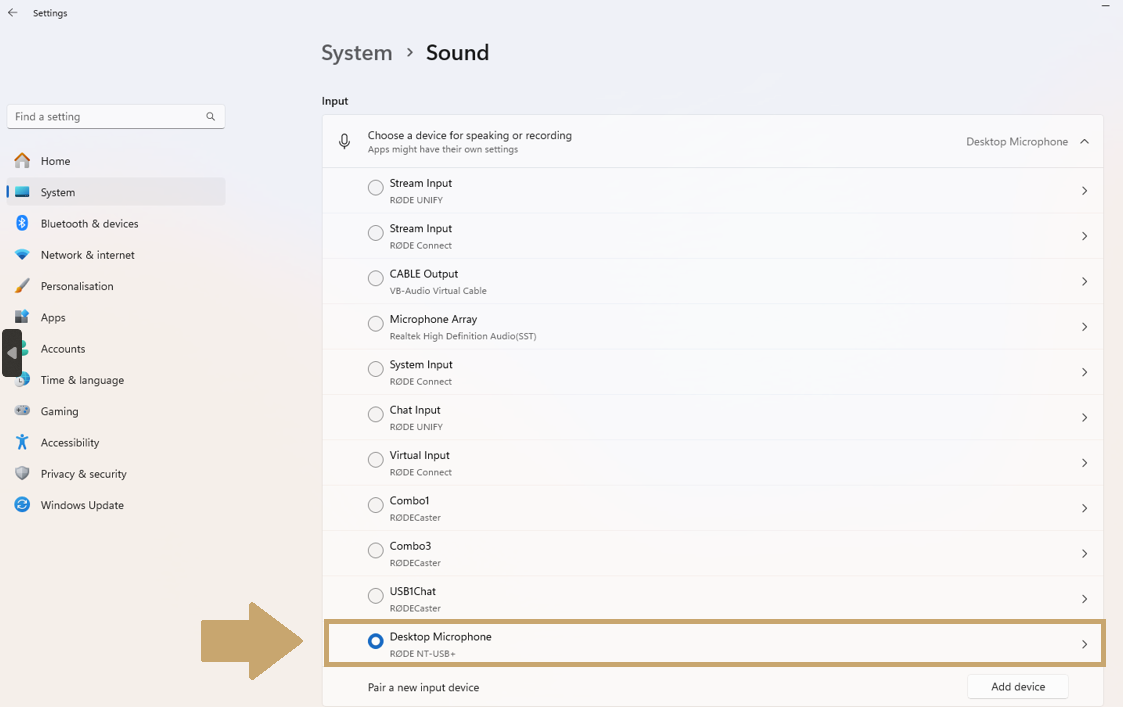Click the Gaming controller icon
1123x707 pixels.
[22, 411]
